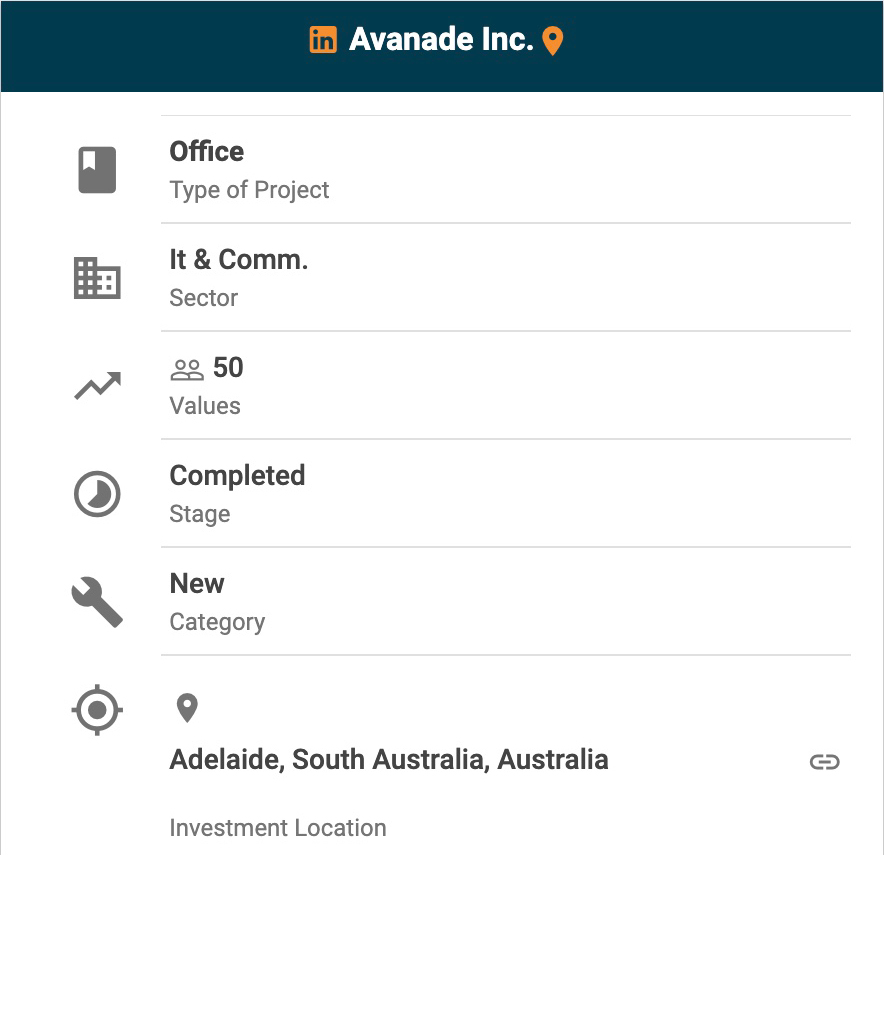Click the wrench icon for Category

pyautogui.click(x=97, y=603)
